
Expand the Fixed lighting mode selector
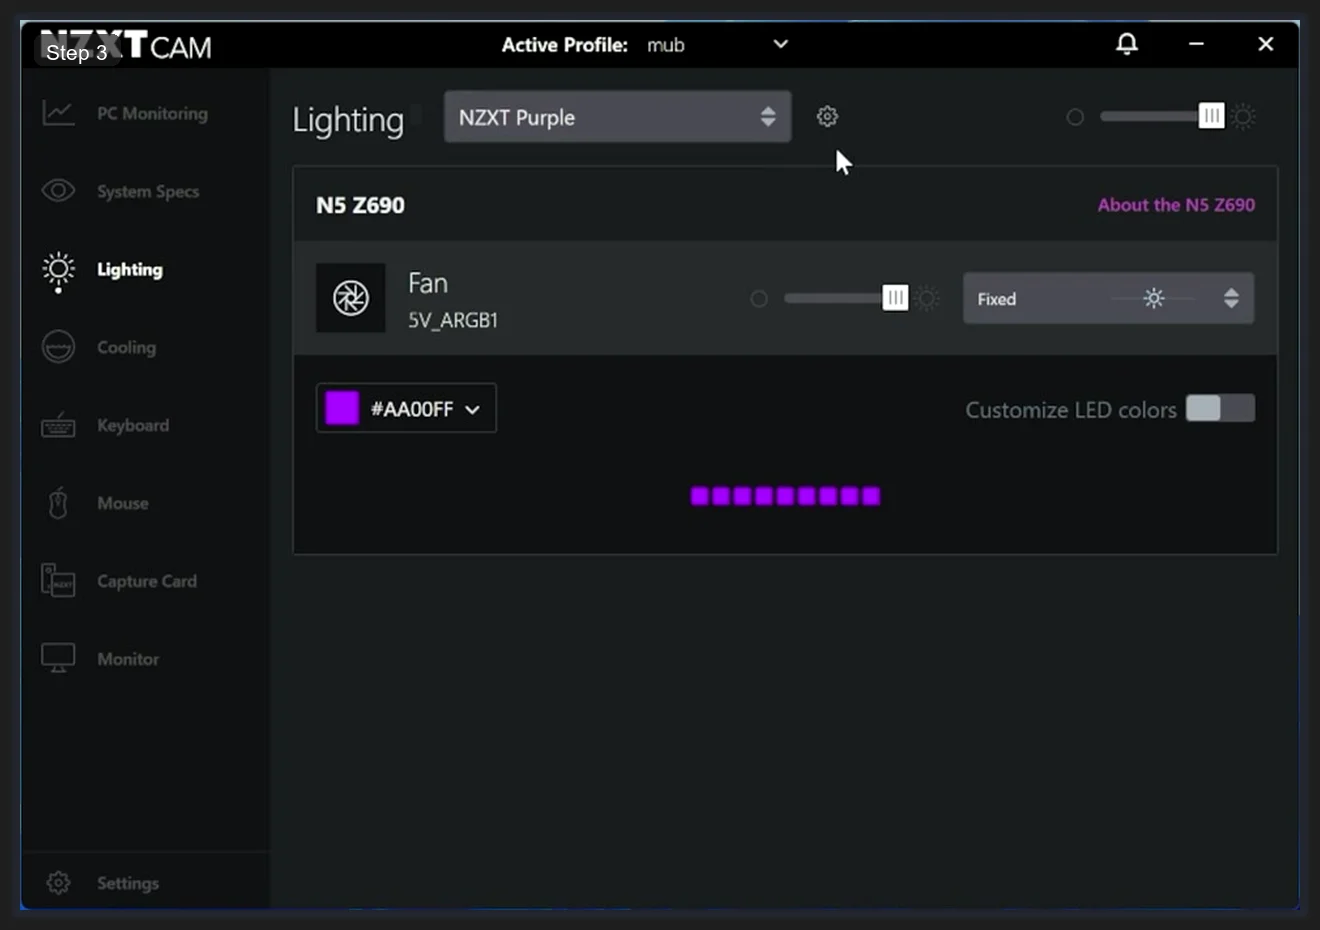coord(1232,297)
